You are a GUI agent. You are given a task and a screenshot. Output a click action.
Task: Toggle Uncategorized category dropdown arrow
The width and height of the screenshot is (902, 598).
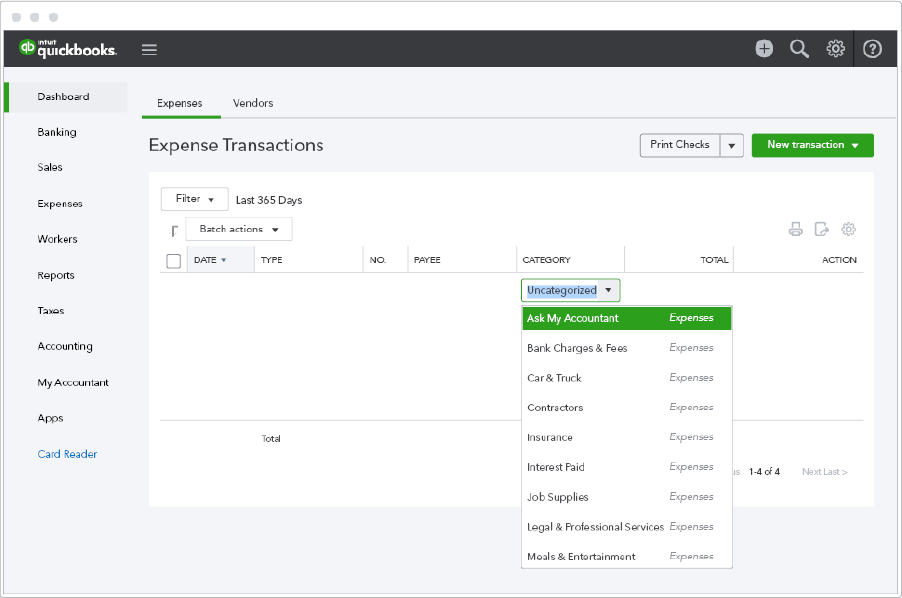(x=608, y=290)
